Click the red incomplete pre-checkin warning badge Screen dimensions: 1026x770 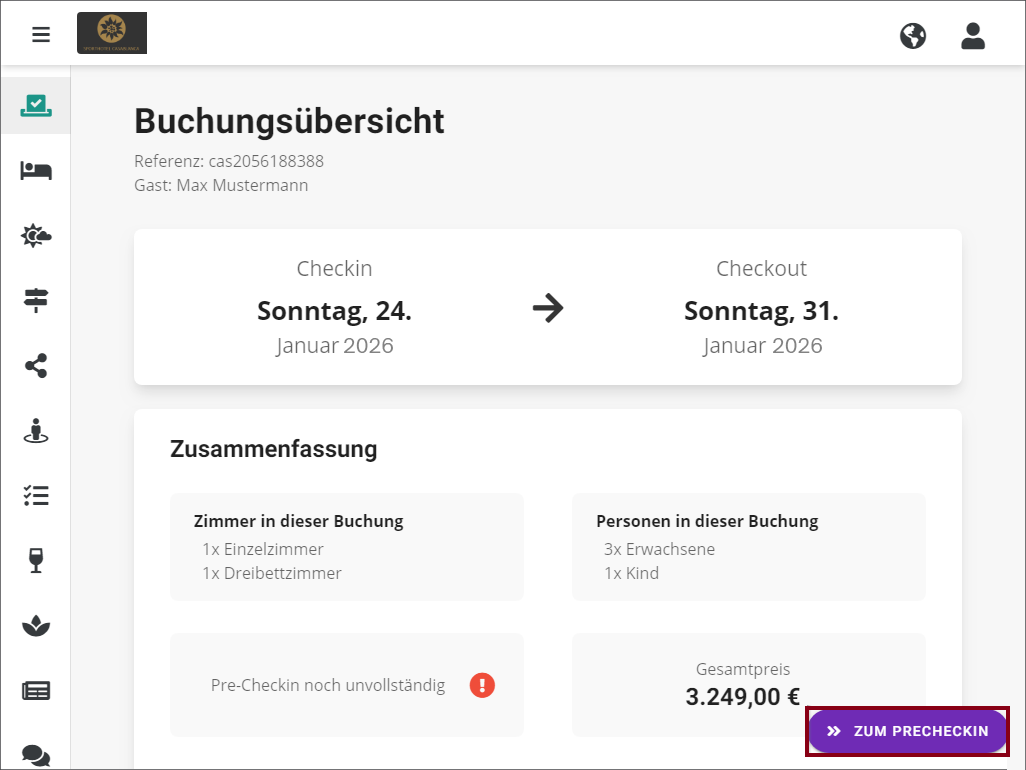pyautogui.click(x=482, y=685)
